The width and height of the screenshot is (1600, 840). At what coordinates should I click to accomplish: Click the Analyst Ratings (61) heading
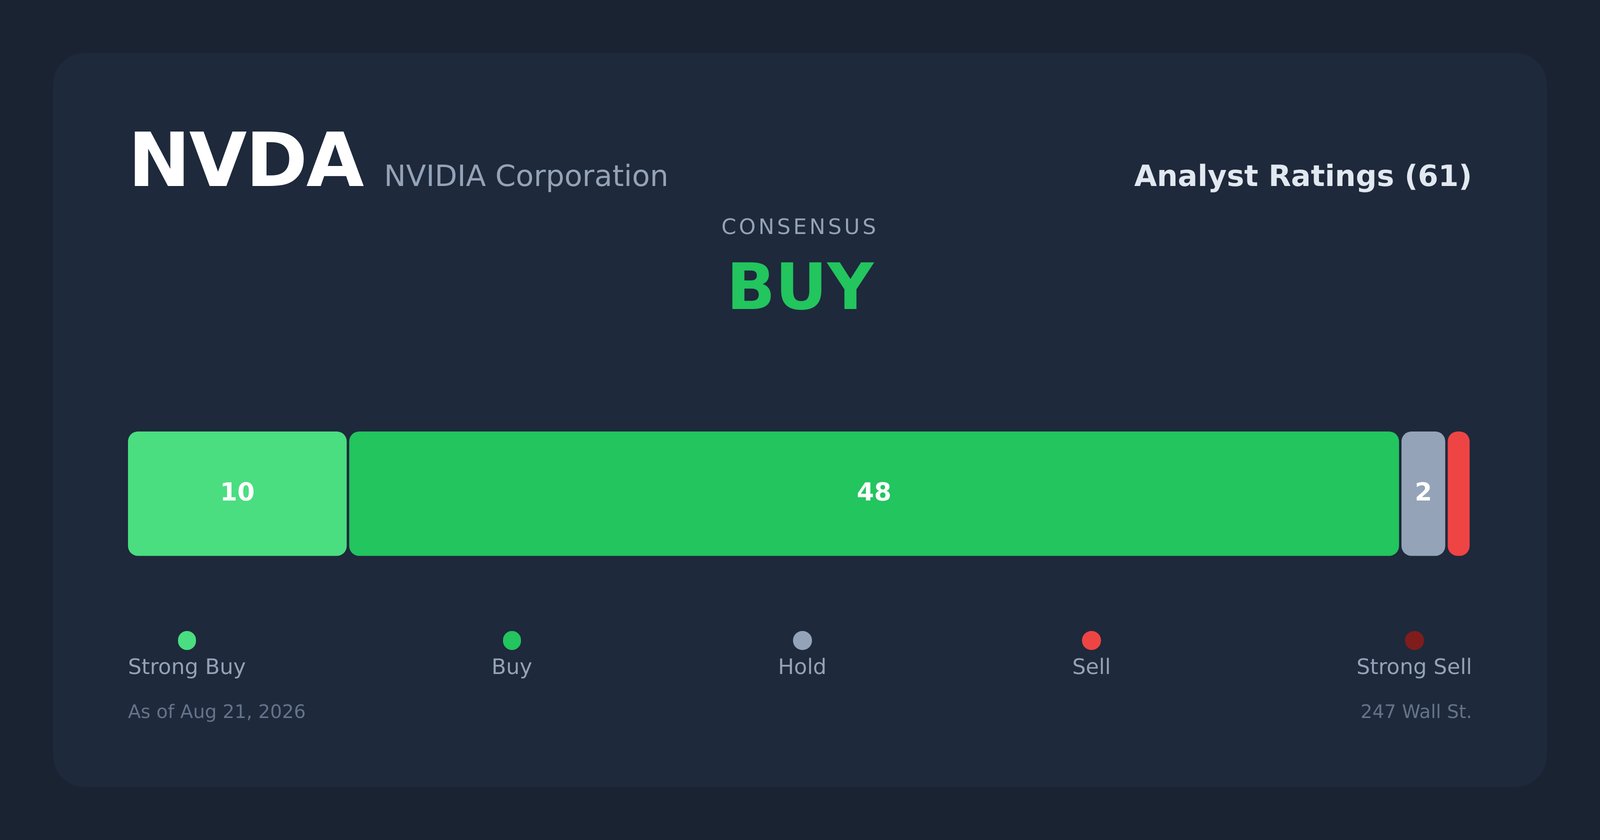[1303, 176]
